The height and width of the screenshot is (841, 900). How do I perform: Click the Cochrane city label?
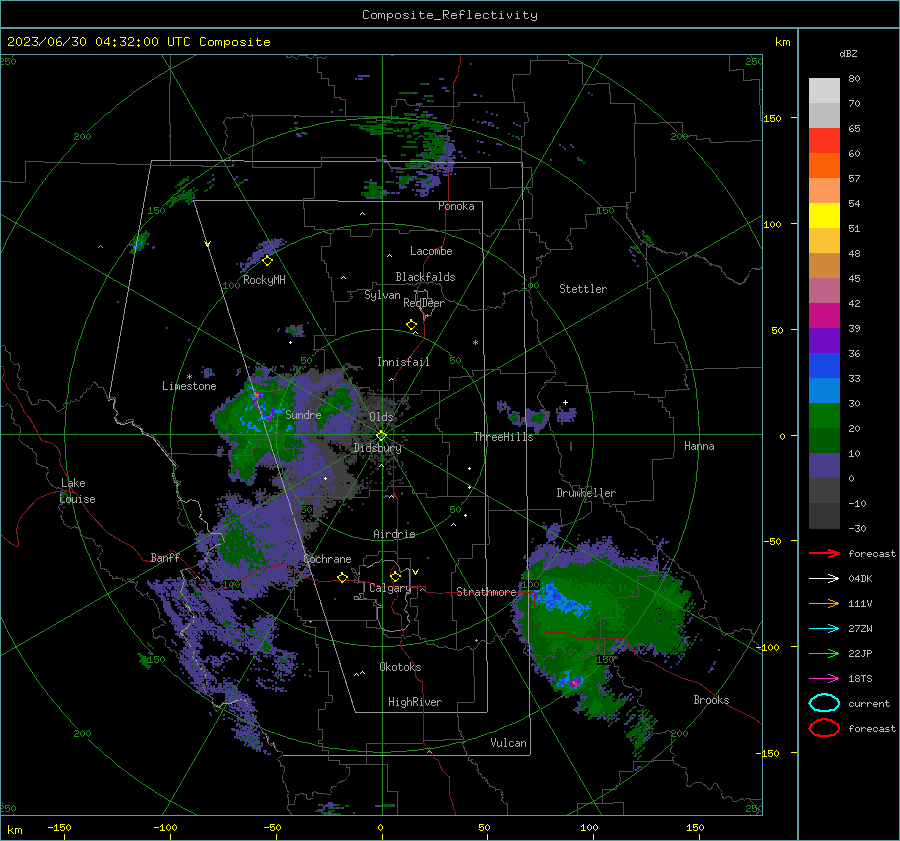327,559
